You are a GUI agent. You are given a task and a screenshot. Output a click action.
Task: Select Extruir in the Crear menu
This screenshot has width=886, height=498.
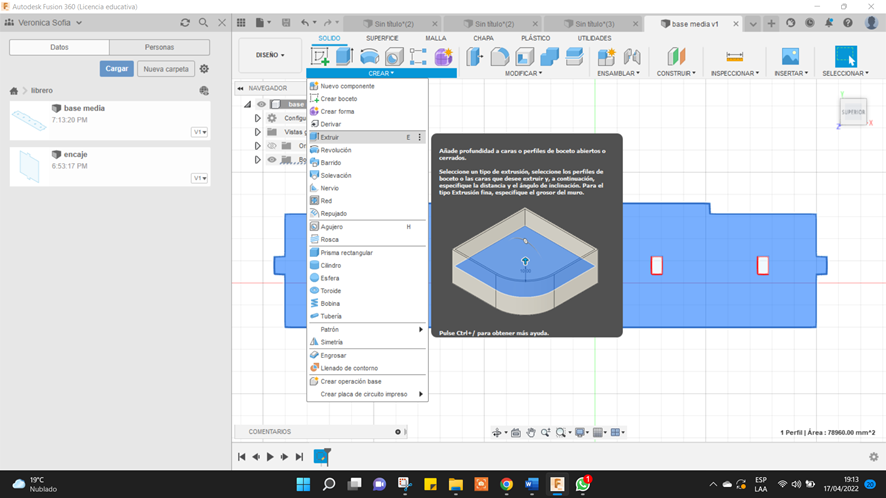330,137
